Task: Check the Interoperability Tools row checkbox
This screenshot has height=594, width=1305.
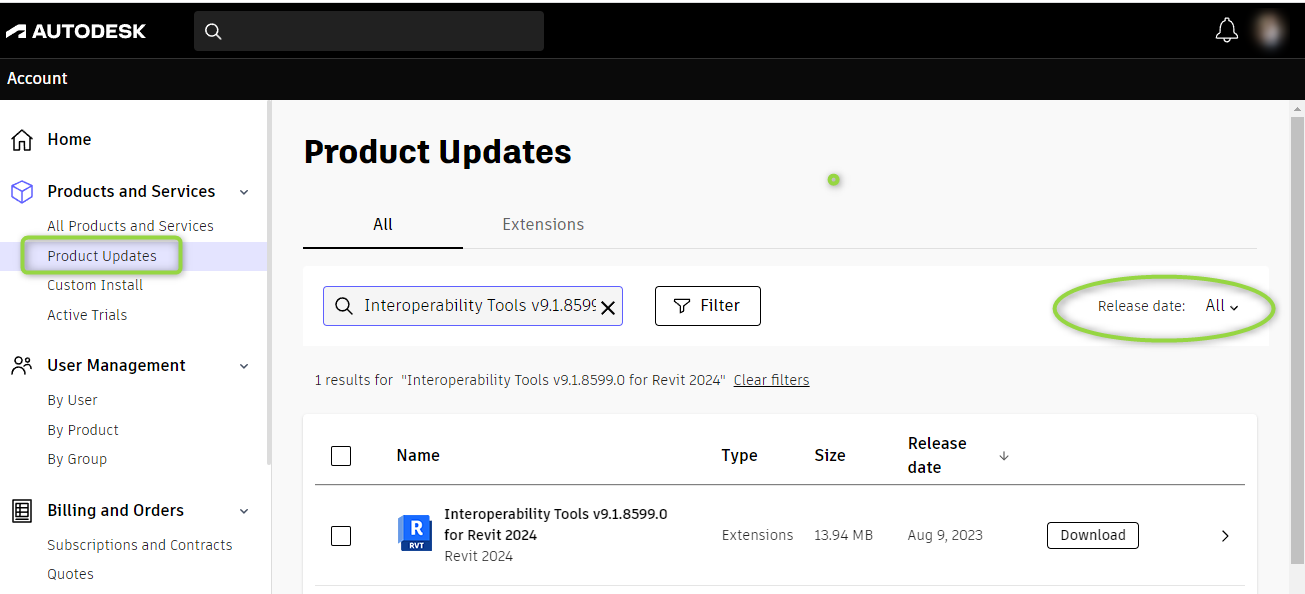Action: point(341,536)
